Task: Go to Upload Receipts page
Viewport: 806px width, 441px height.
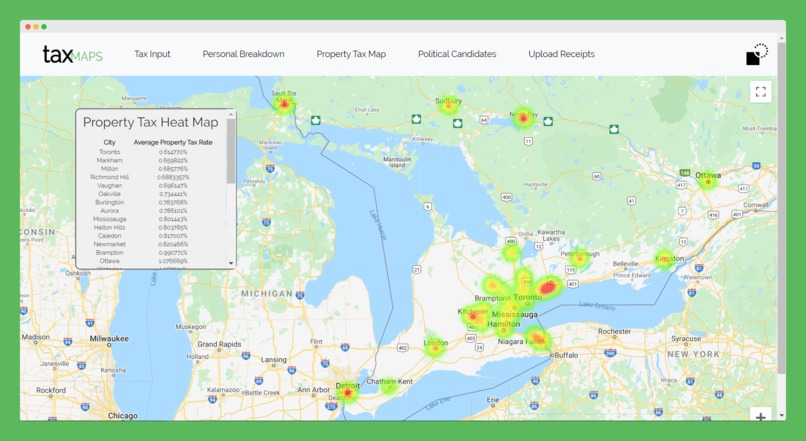Action: [561, 54]
